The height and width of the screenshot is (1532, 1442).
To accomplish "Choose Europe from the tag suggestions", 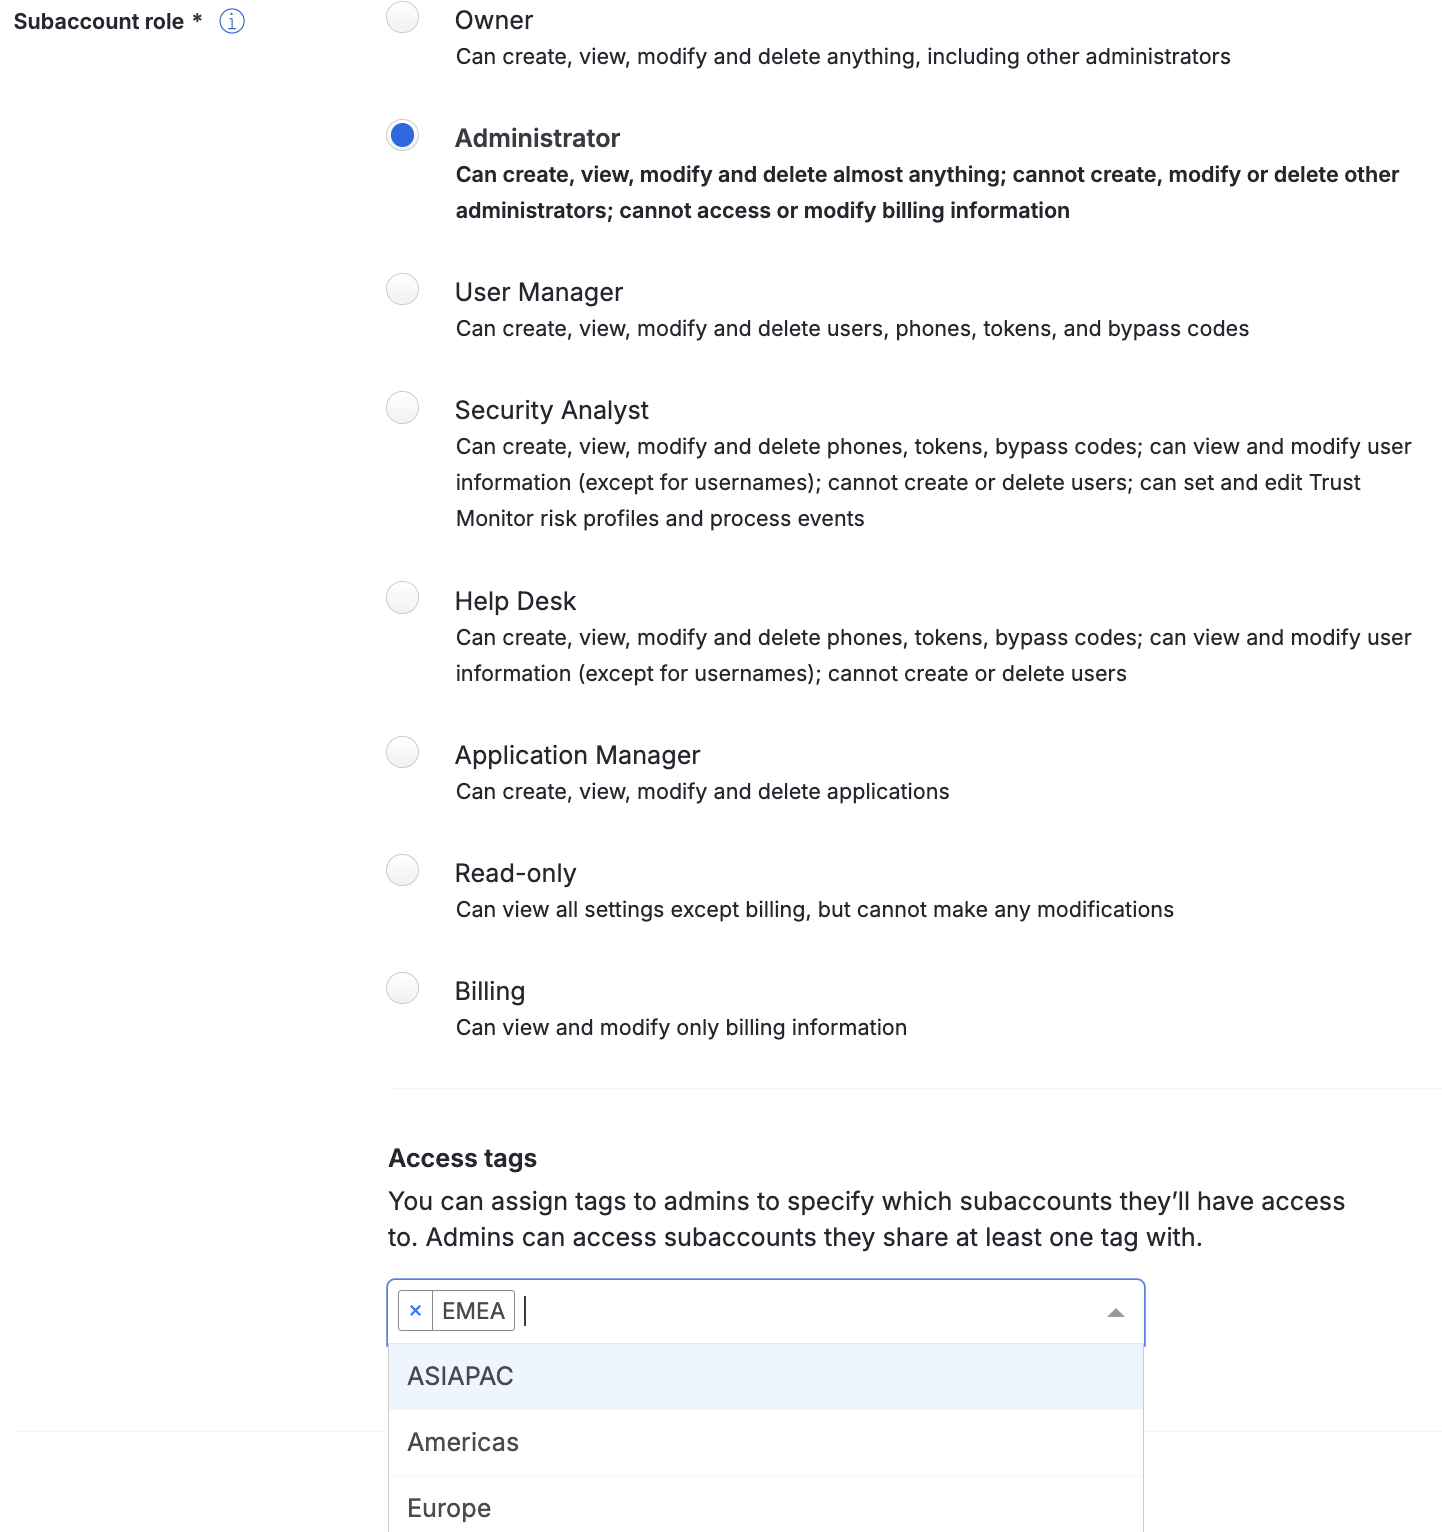I will click(x=449, y=1508).
